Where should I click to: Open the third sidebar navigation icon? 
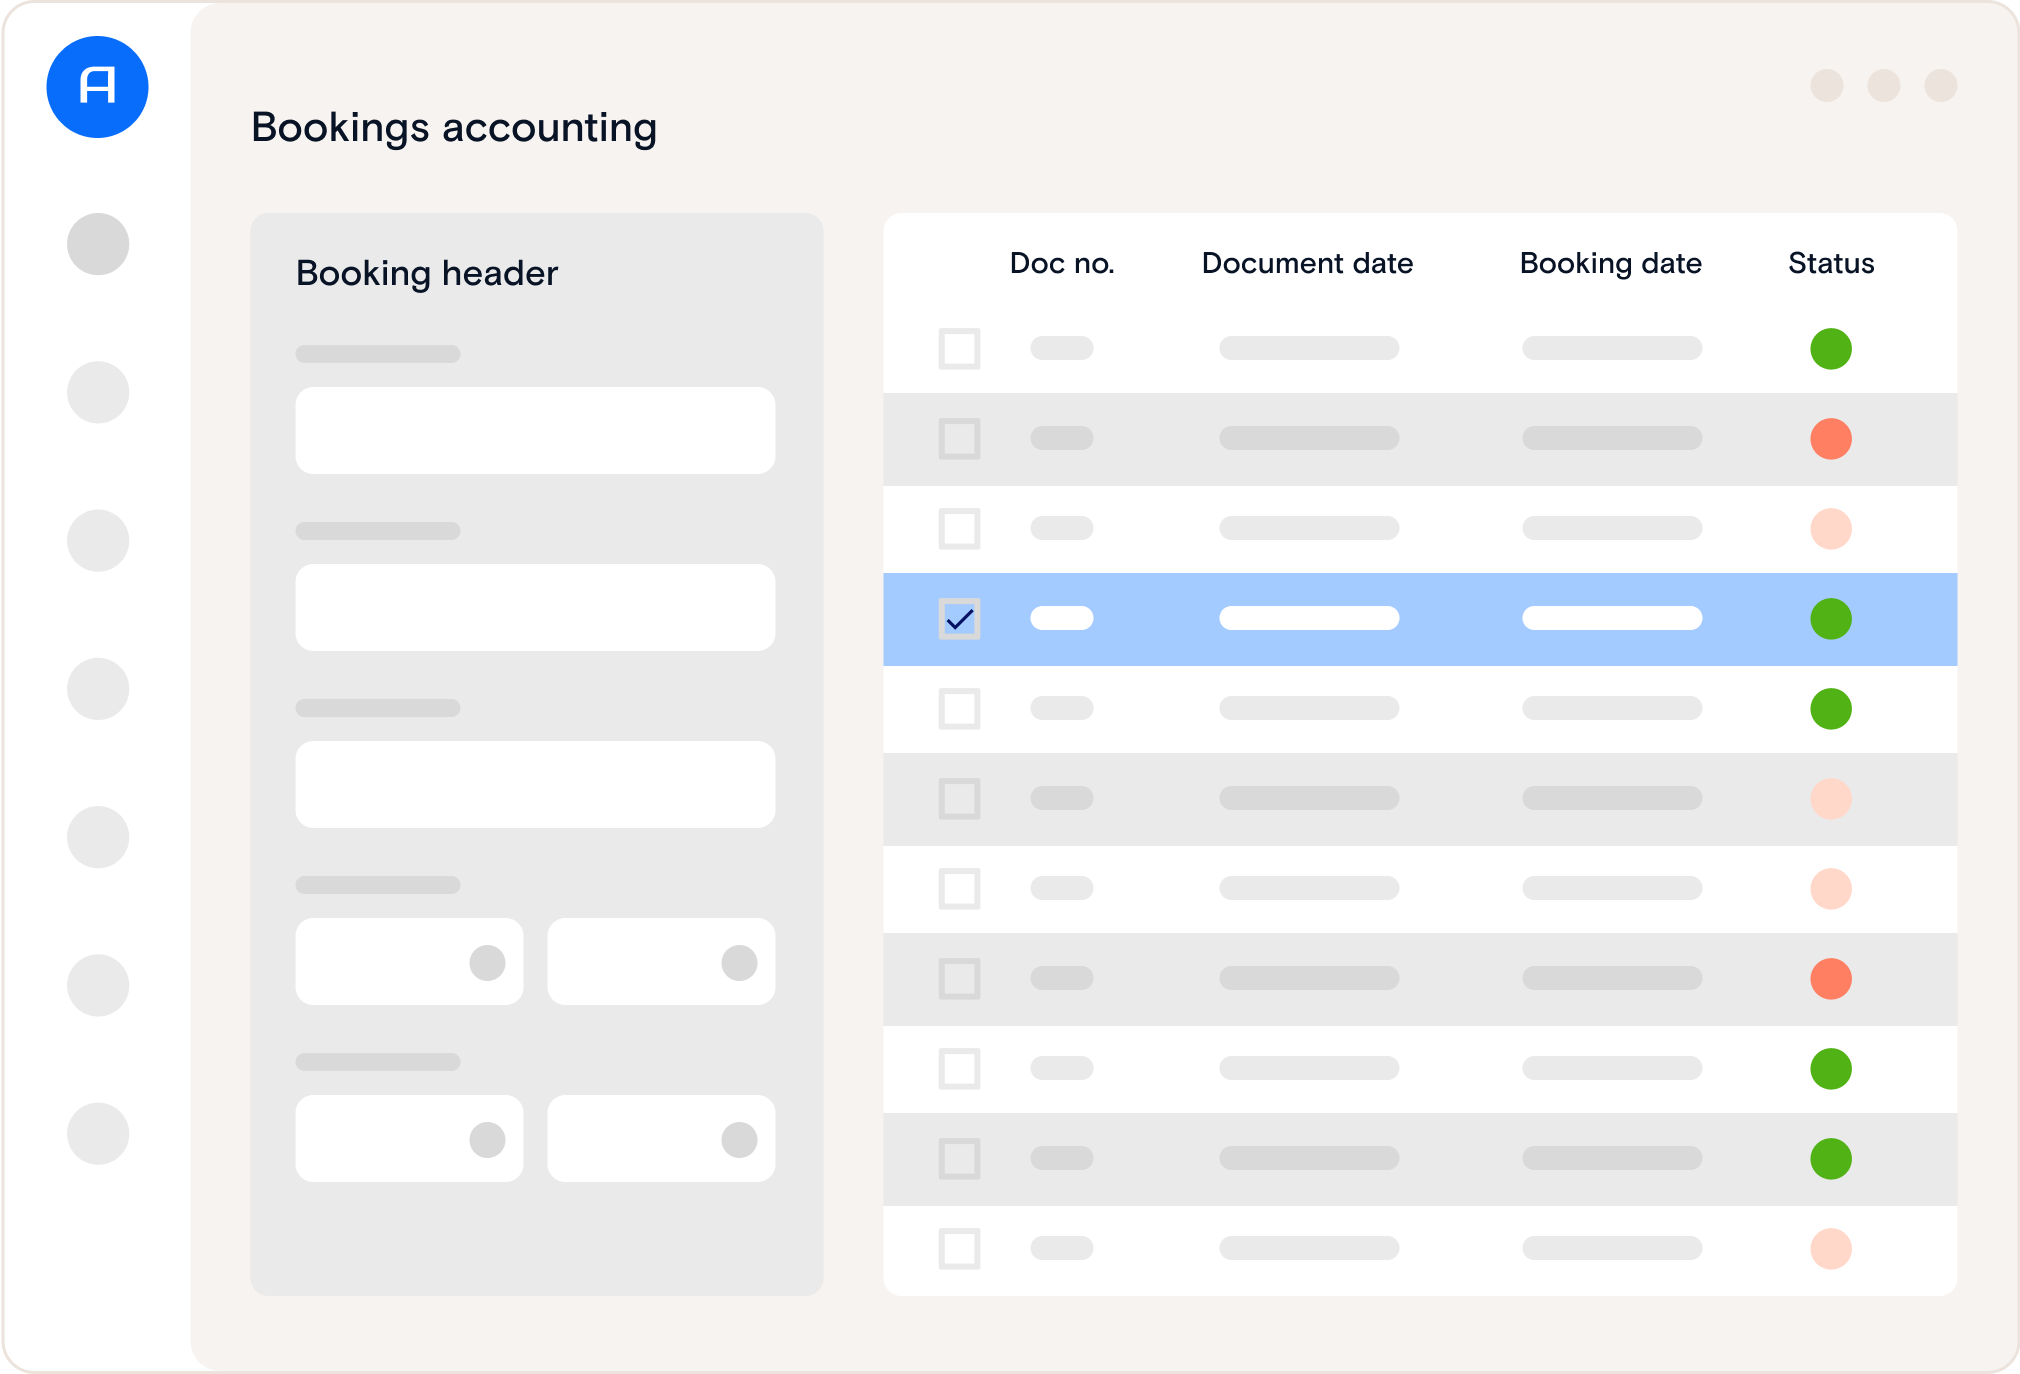[x=97, y=540]
